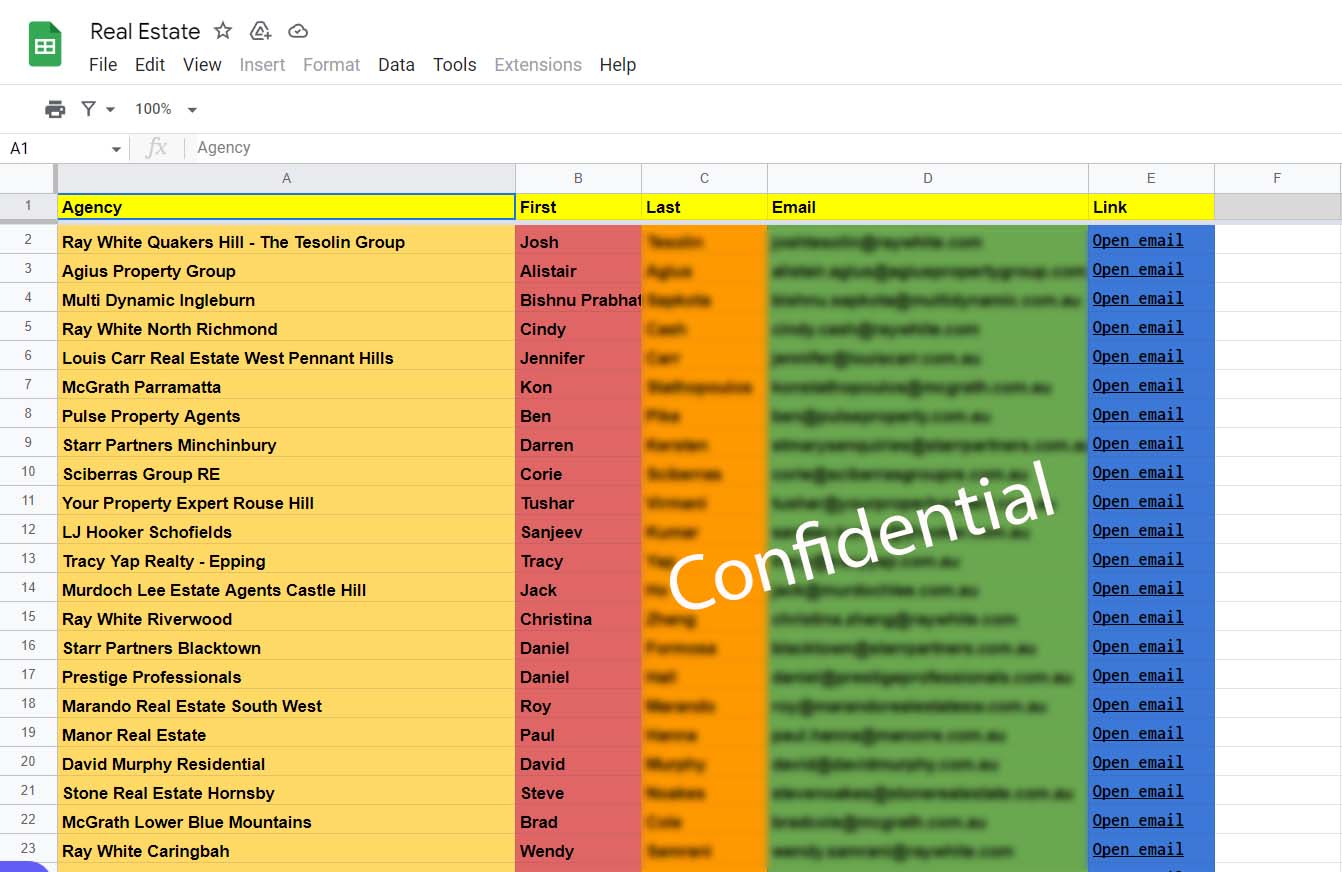Viewport: 1342px width, 872px height.
Task: Select the Tracy Yap Realty - Epping cell
Action: click(286, 561)
